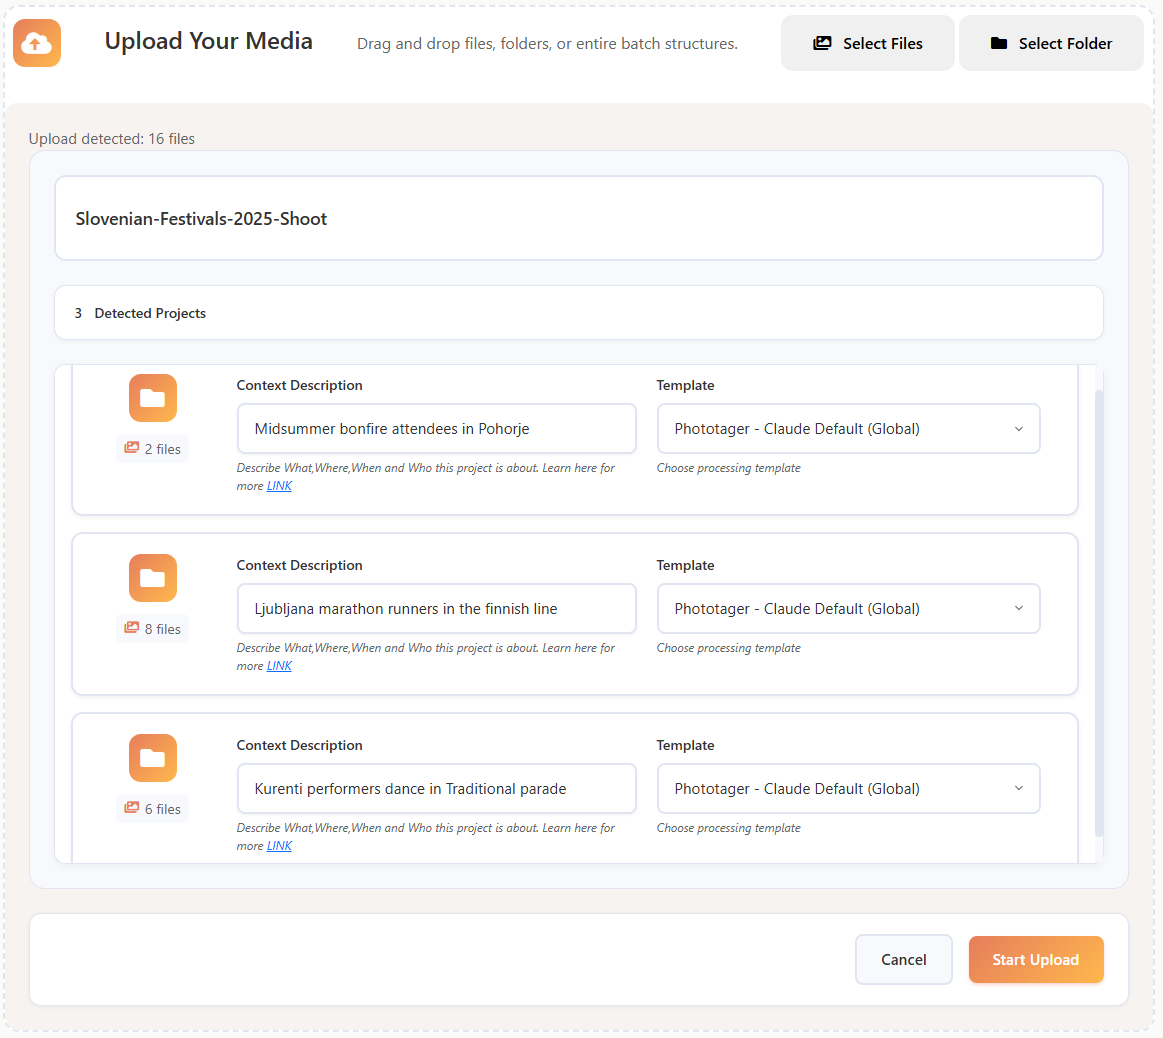Click the Detected Projects header

click(x=579, y=313)
